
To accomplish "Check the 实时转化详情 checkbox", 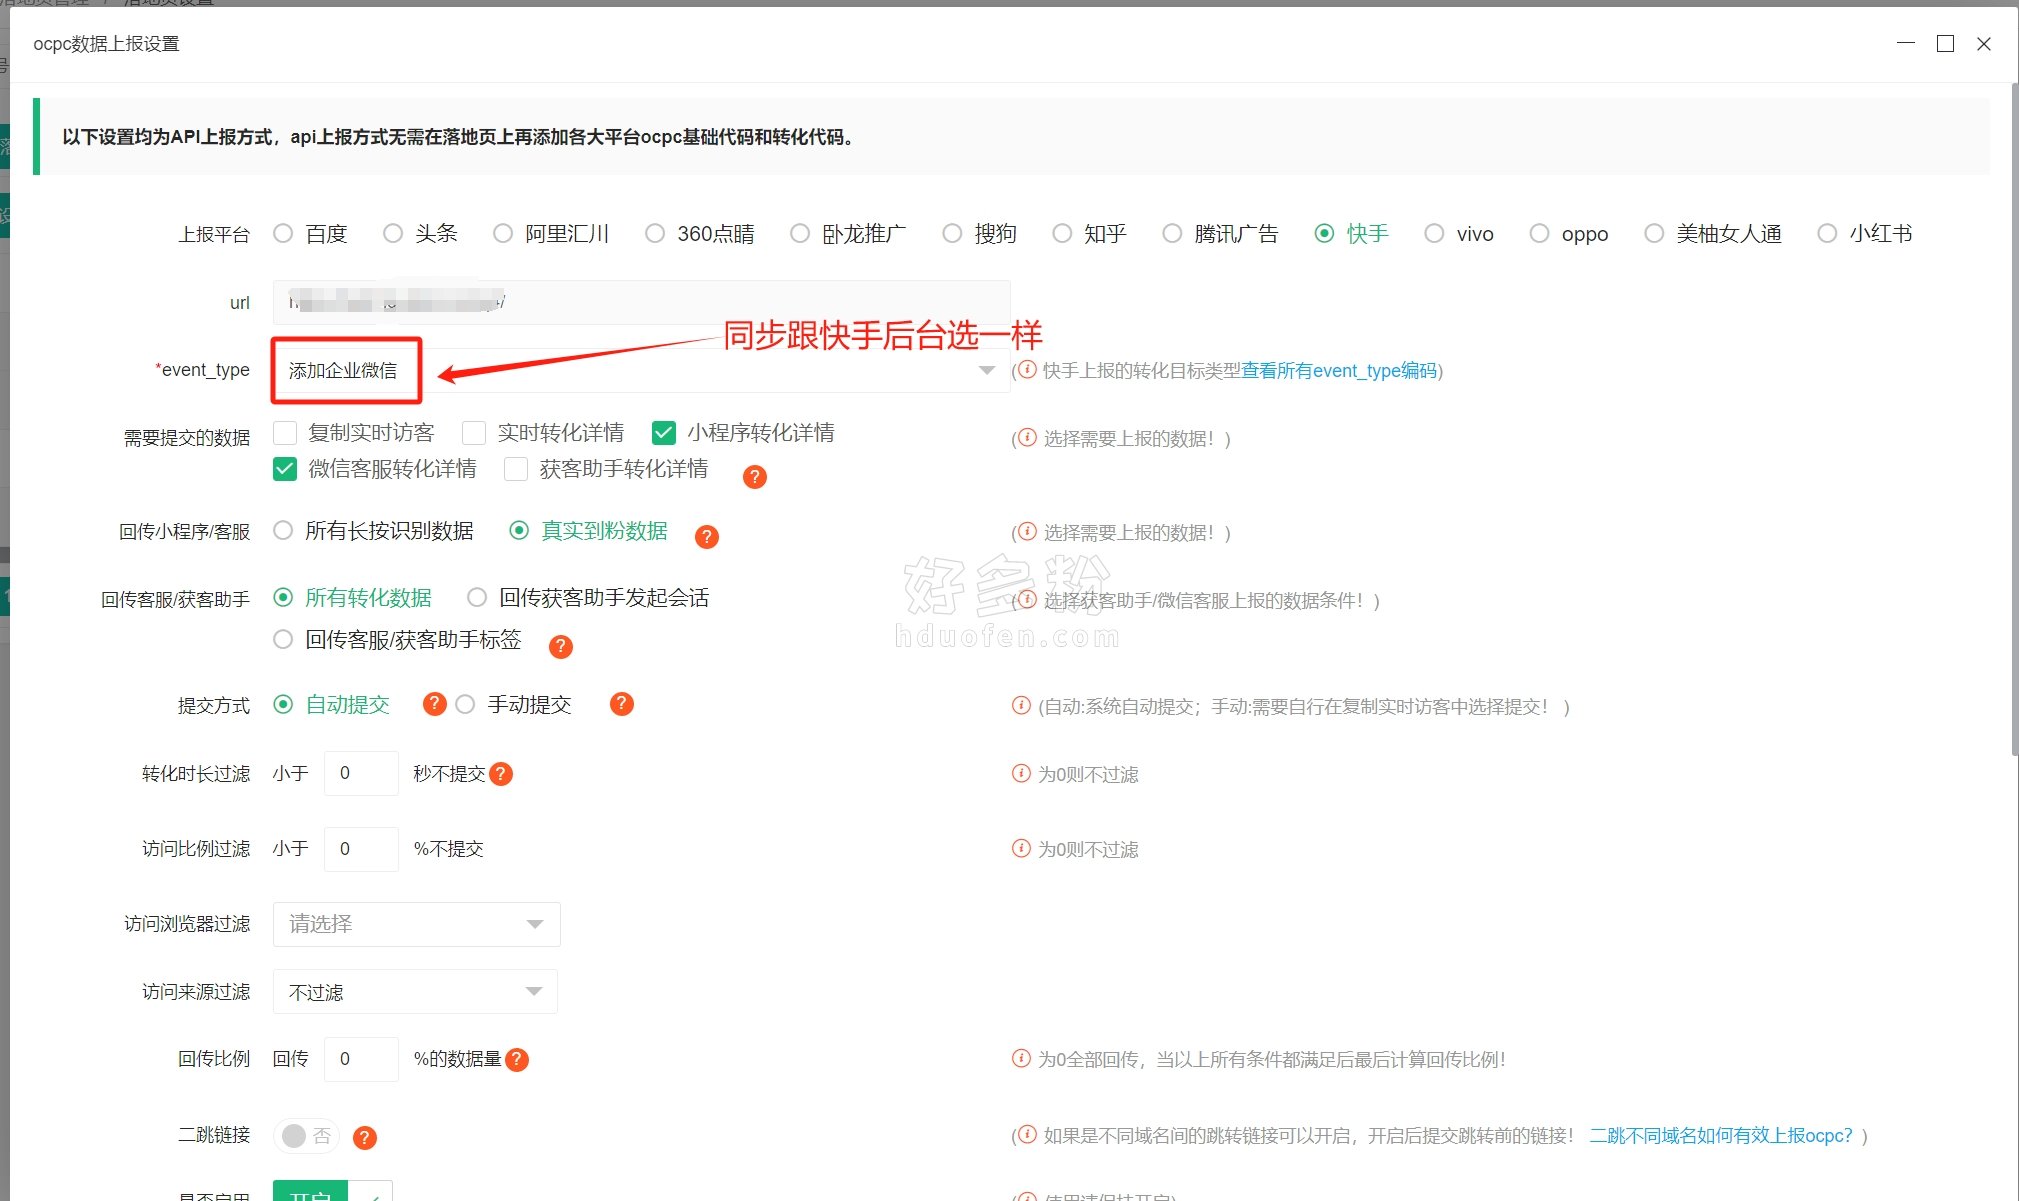I will coord(474,432).
